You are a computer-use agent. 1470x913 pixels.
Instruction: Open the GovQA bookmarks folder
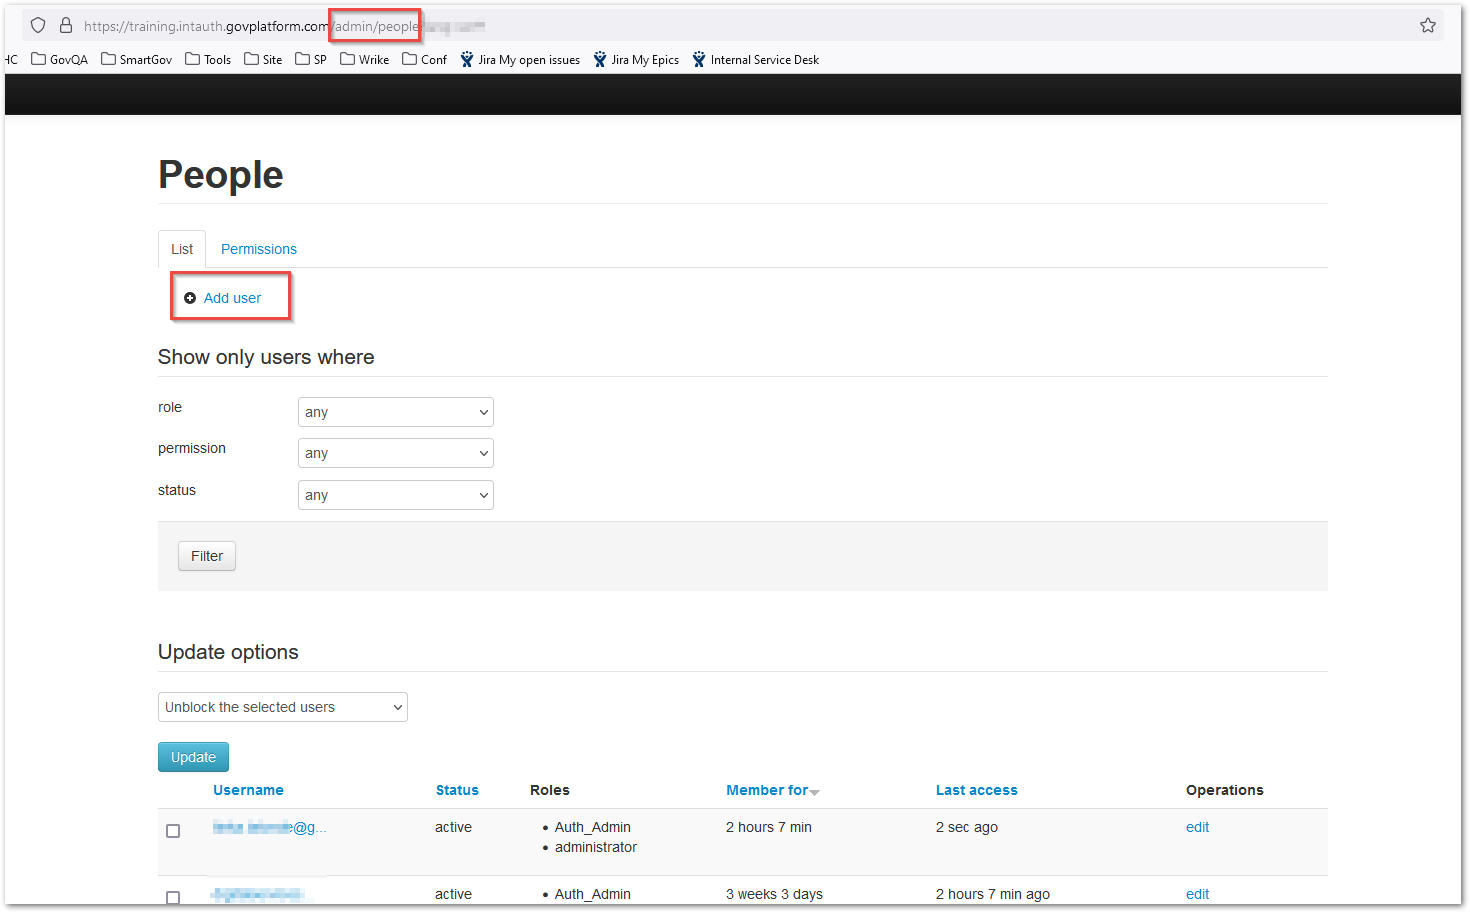tap(60, 59)
